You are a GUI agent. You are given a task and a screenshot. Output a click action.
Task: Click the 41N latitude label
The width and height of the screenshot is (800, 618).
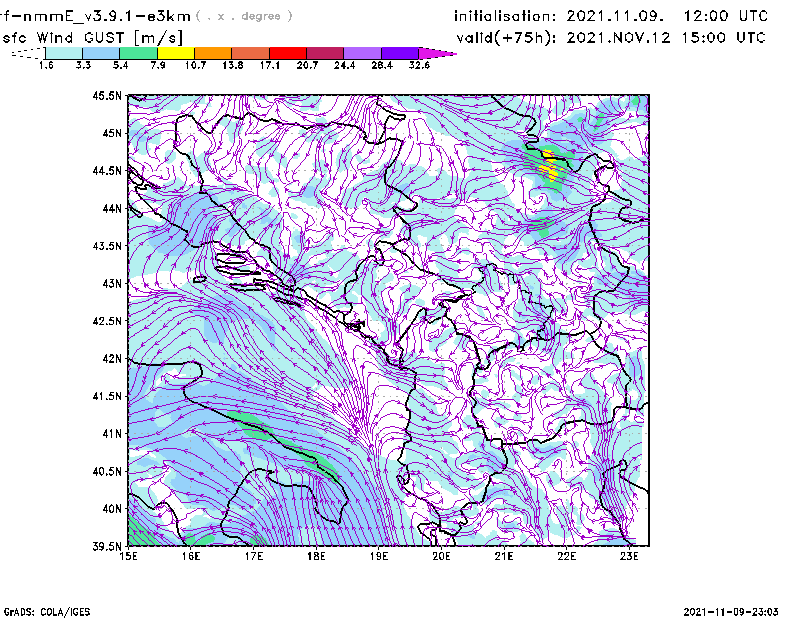[112, 434]
